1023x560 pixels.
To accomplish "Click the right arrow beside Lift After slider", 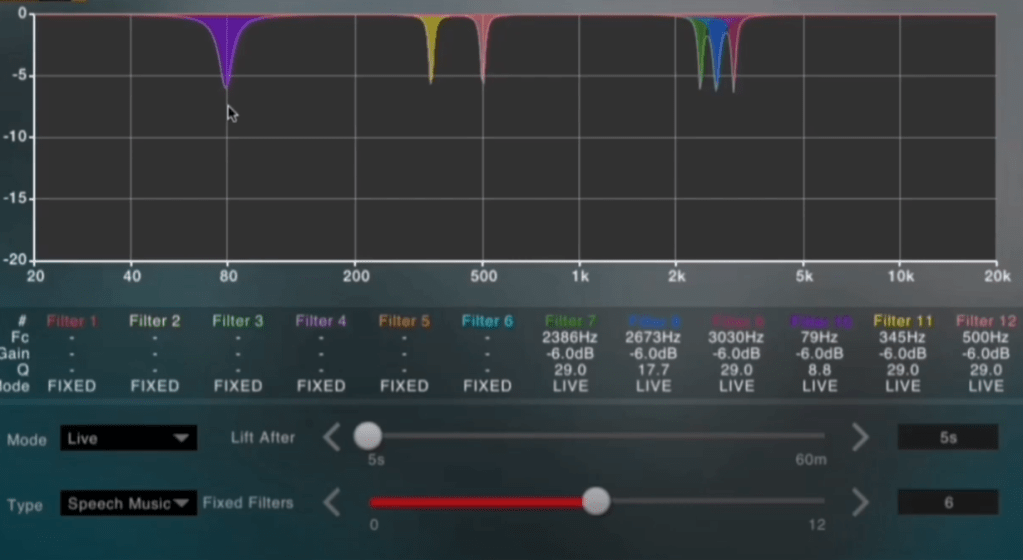I will [x=859, y=437].
